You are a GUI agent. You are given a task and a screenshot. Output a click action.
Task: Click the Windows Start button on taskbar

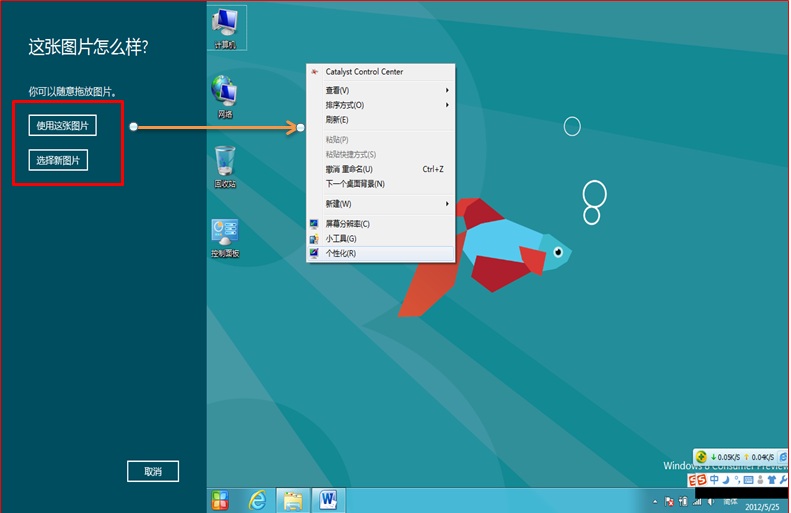[220, 500]
